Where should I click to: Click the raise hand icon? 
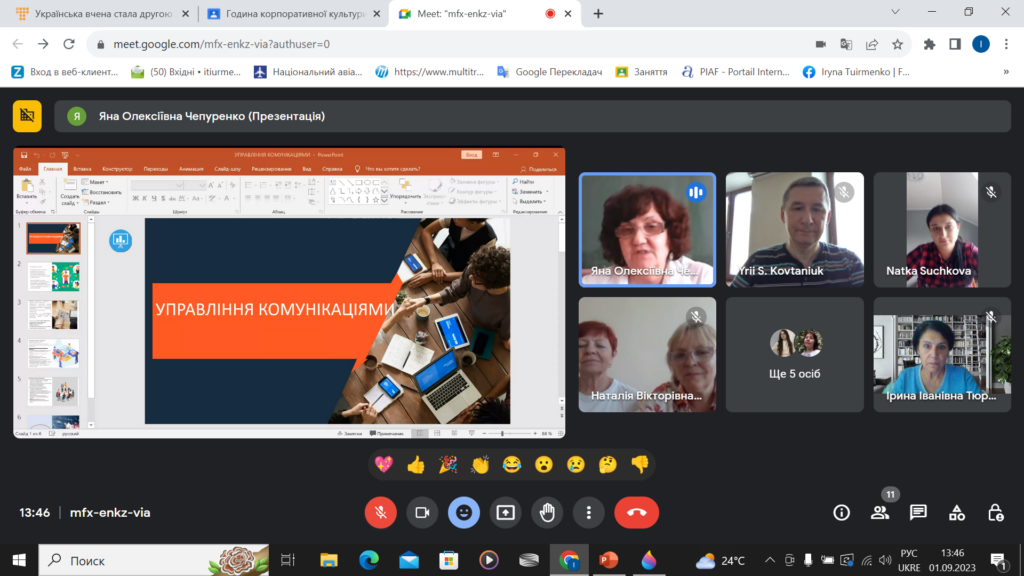(547, 512)
